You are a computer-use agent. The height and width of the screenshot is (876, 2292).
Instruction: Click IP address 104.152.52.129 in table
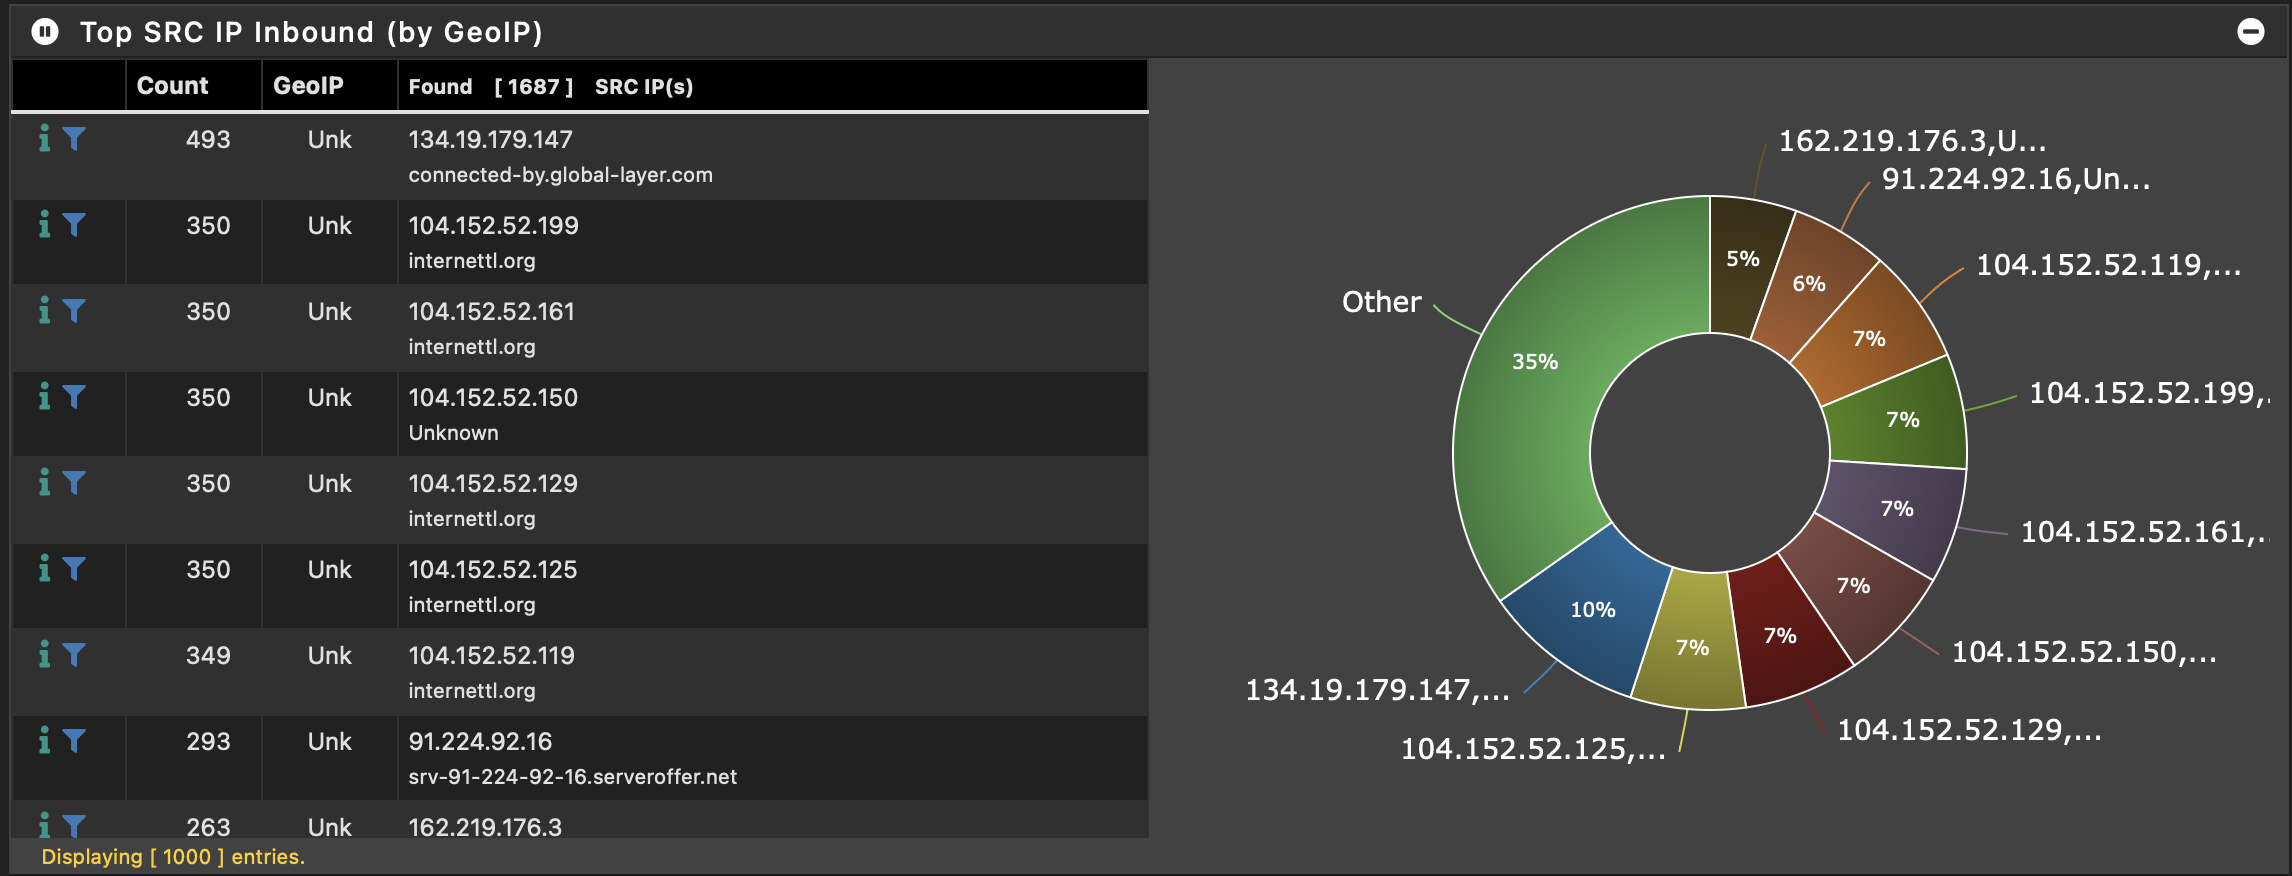(493, 484)
